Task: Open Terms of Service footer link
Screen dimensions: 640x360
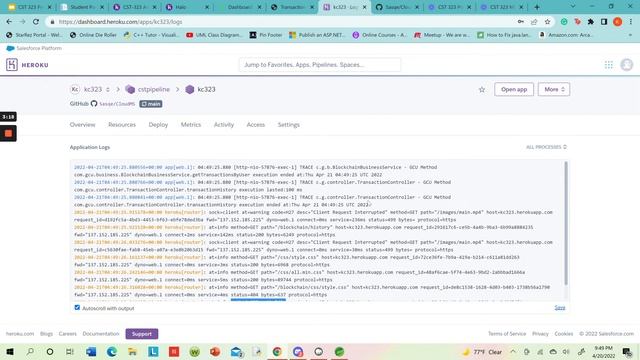Action: [x=507, y=333]
